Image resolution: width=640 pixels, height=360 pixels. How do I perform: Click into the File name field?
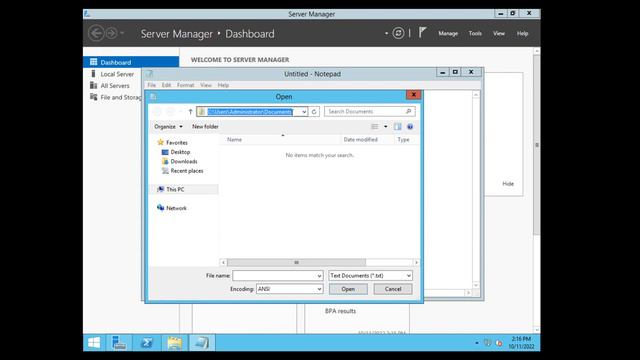tap(274, 276)
